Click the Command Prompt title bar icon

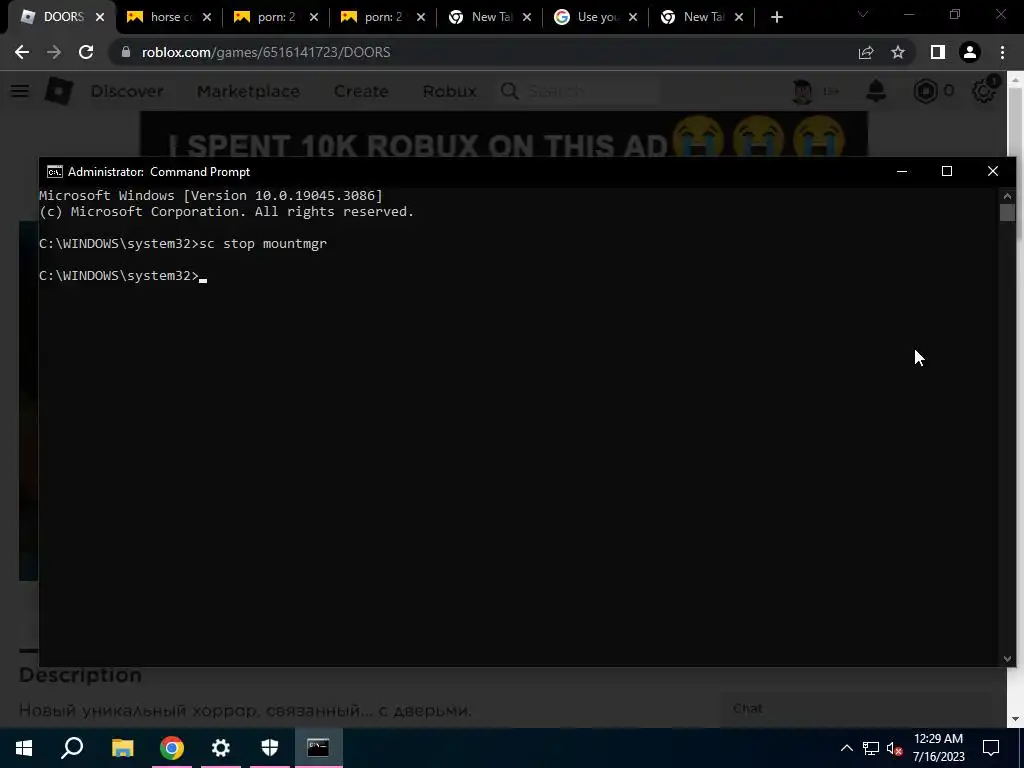(55, 172)
